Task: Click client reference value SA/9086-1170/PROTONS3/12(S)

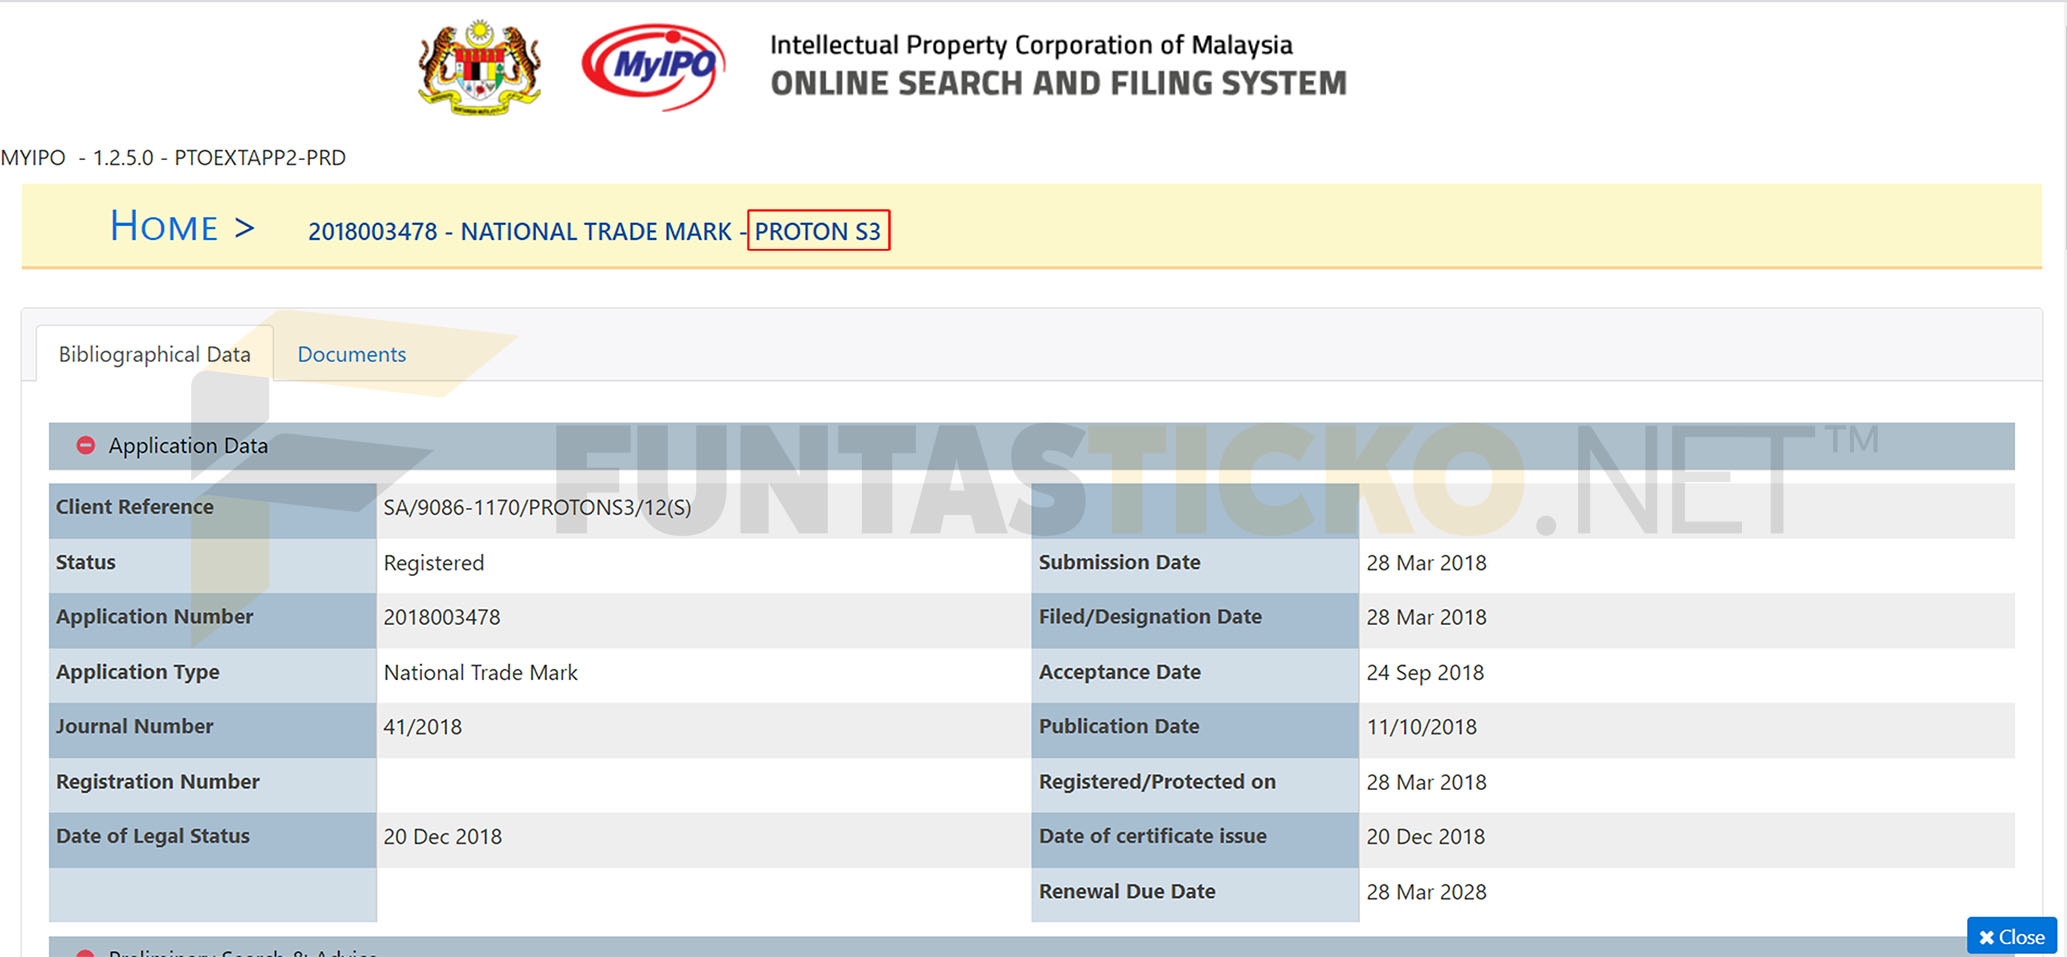Action: point(537,508)
